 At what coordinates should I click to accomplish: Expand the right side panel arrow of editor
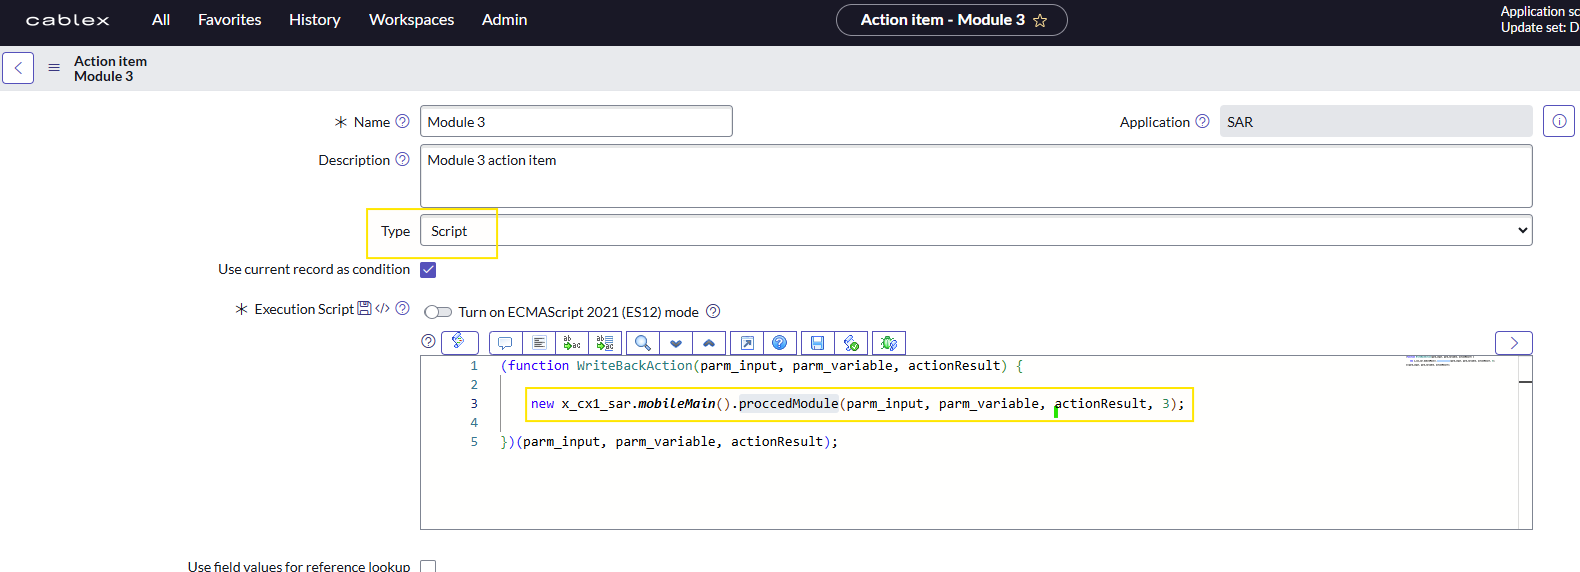tap(1513, 343)
